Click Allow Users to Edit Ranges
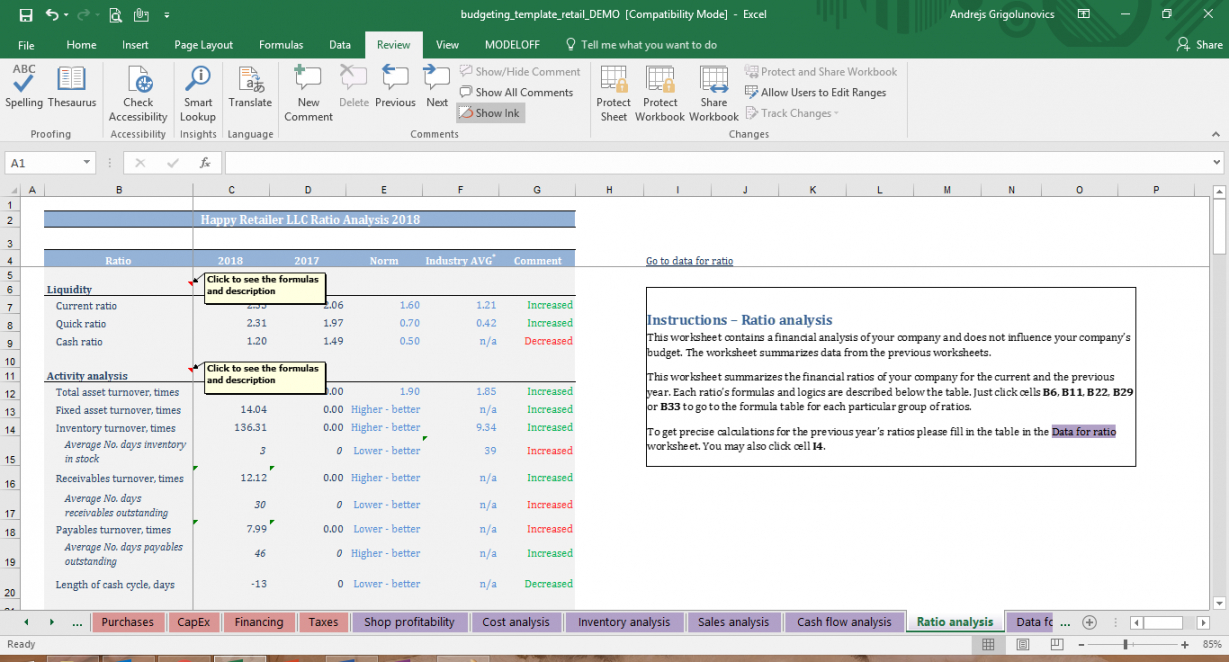1229x662 pixels. click(x=815, y=92)
